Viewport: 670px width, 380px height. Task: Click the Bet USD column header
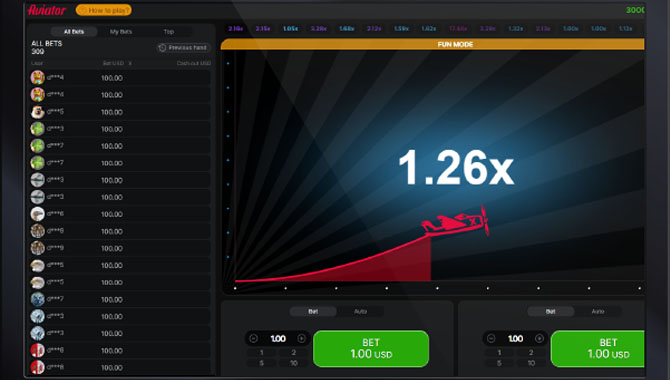113,63
